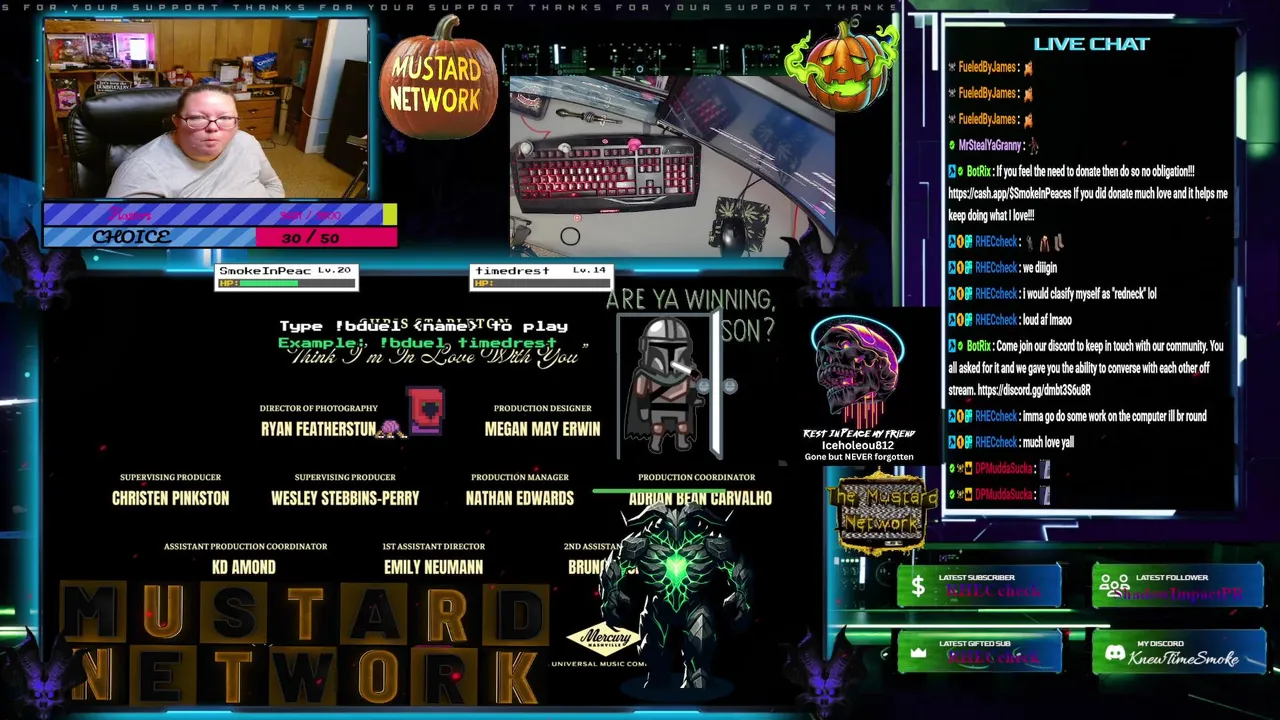Click the BotRix donation message
The image size is (1280, 720).
click(x=1088, y=193)
